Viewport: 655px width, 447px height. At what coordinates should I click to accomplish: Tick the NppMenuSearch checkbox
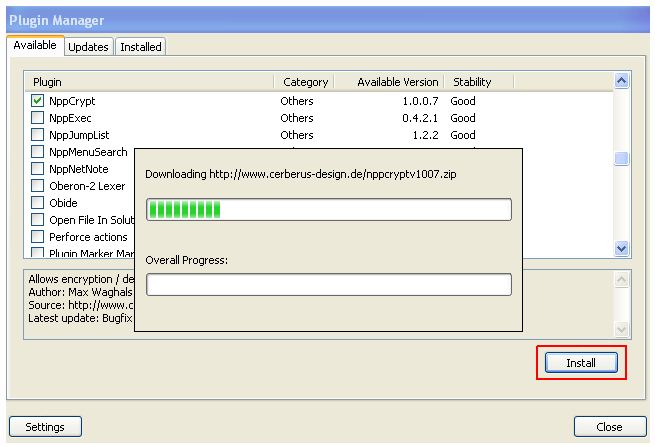coord(38,152)
